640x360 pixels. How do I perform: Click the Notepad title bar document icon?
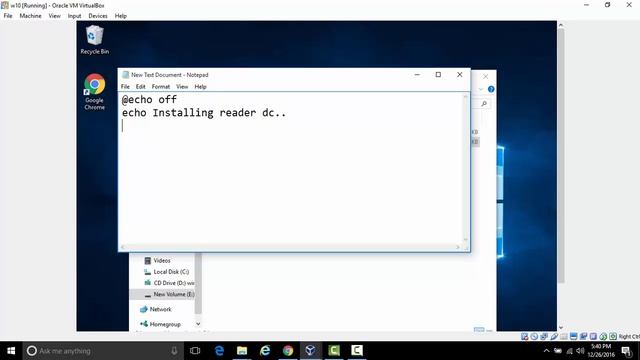(x=126, y=75)
